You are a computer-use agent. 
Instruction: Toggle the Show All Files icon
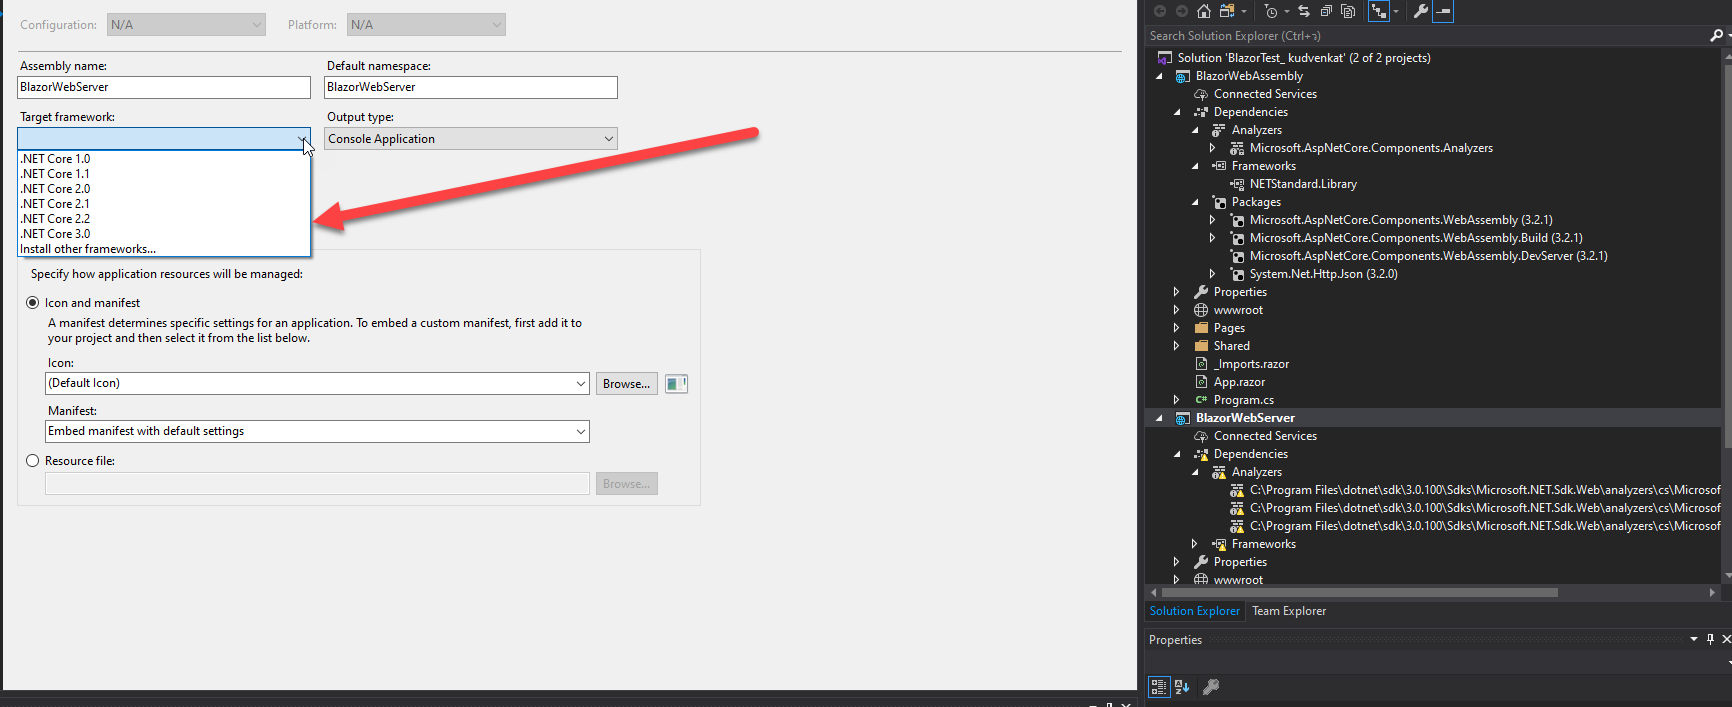(x=1348, y=11)
